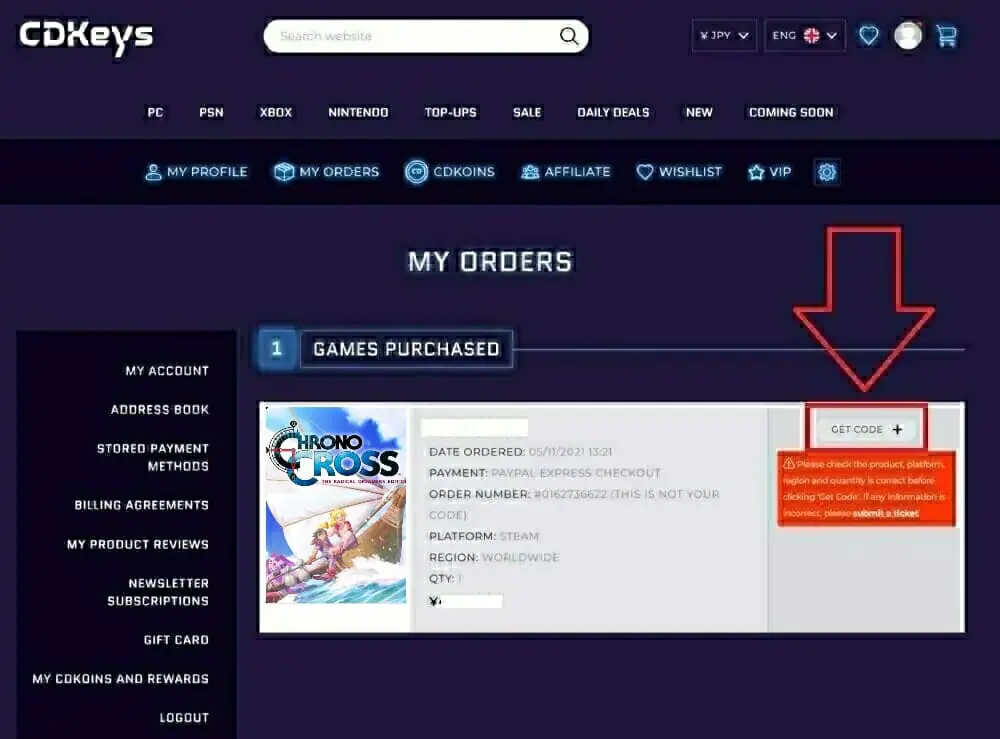Screen dimensions: 1000x739
Task: Expand the ENG language dropdown
Action: (805, 36)
